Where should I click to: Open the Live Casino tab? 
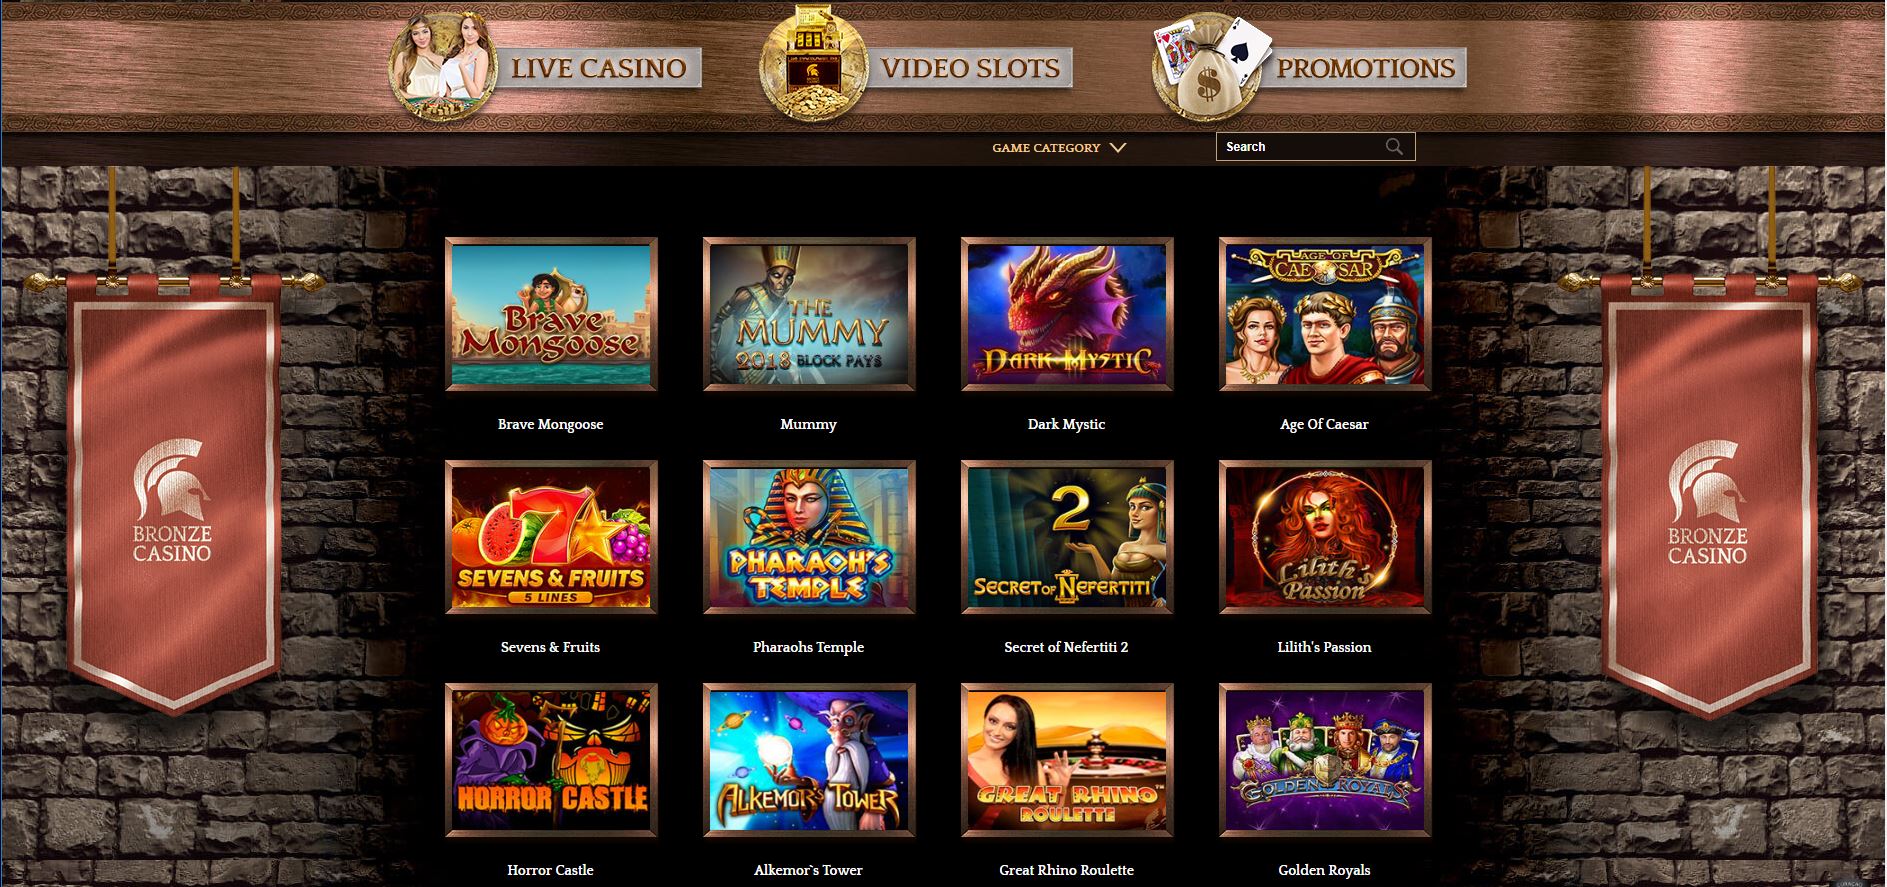tap(598, 68)
